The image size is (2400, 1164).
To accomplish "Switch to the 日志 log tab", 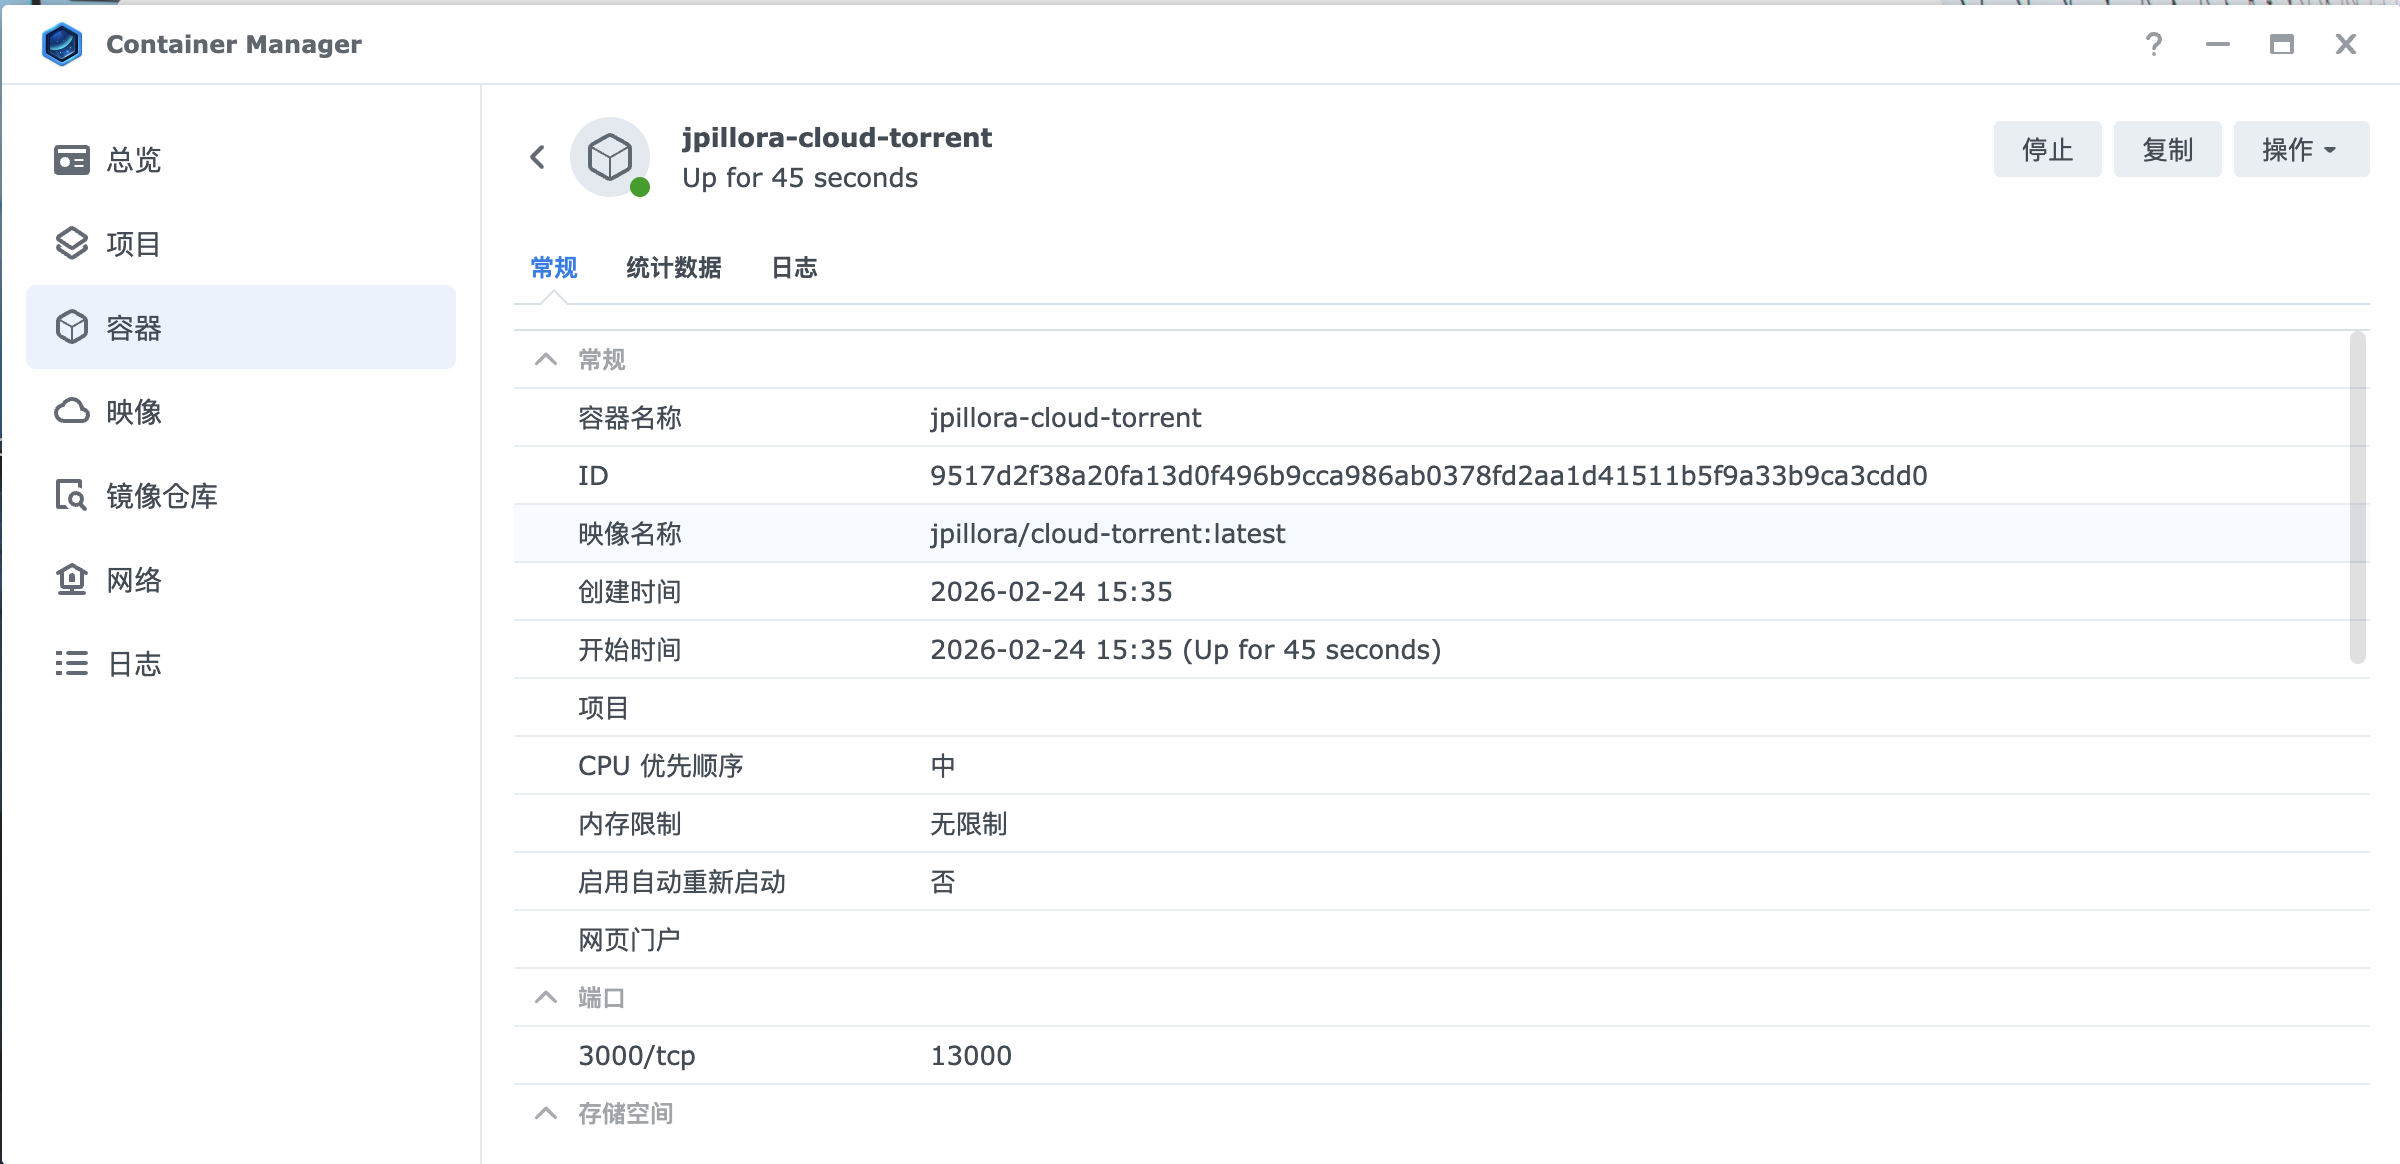I will 794,268.
